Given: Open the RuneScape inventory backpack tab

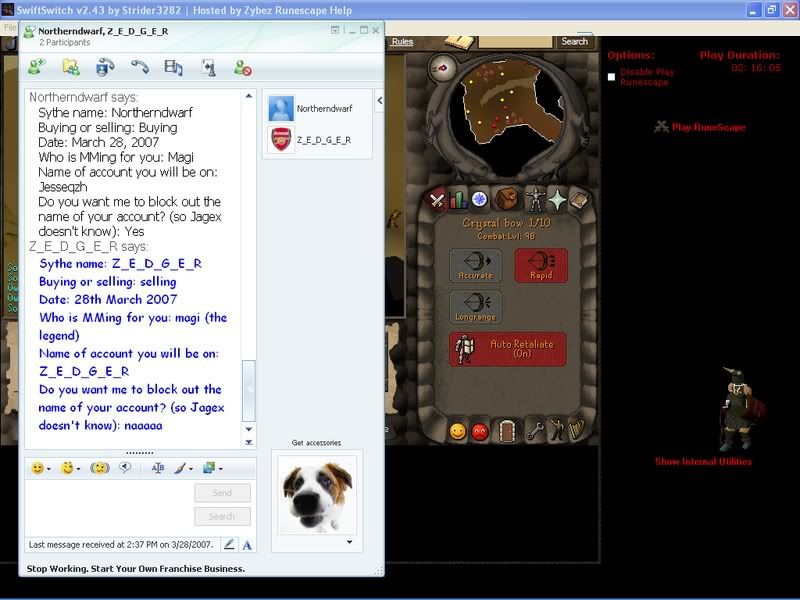Looking at the screenshot, I should [x=506, y=199].
